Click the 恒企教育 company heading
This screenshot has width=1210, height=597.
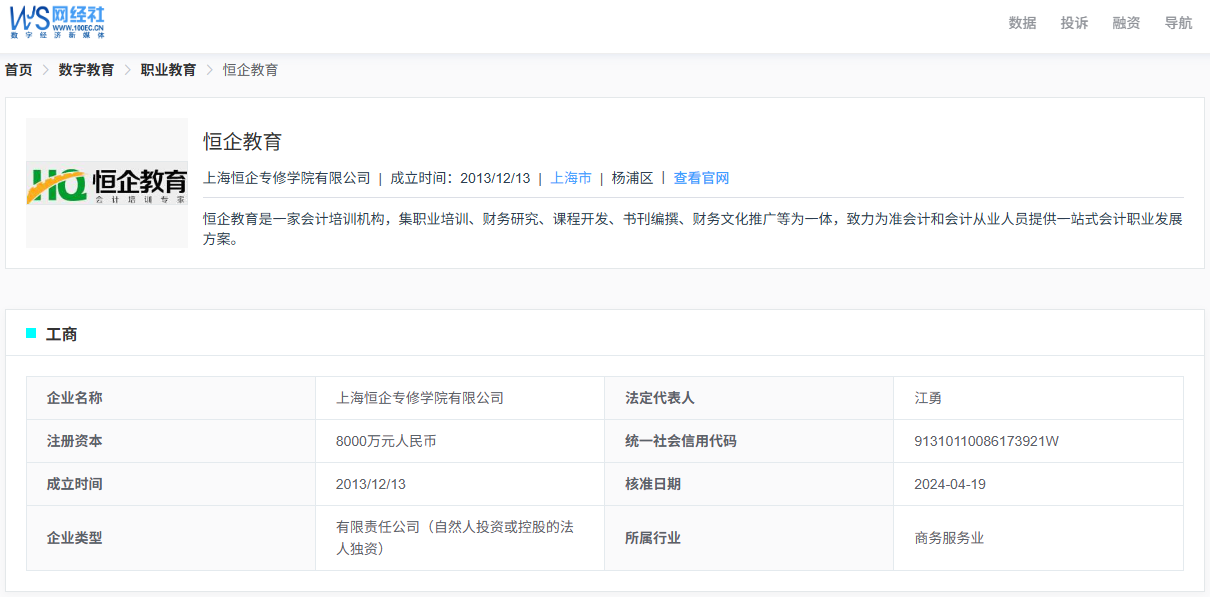pos(243,141)
